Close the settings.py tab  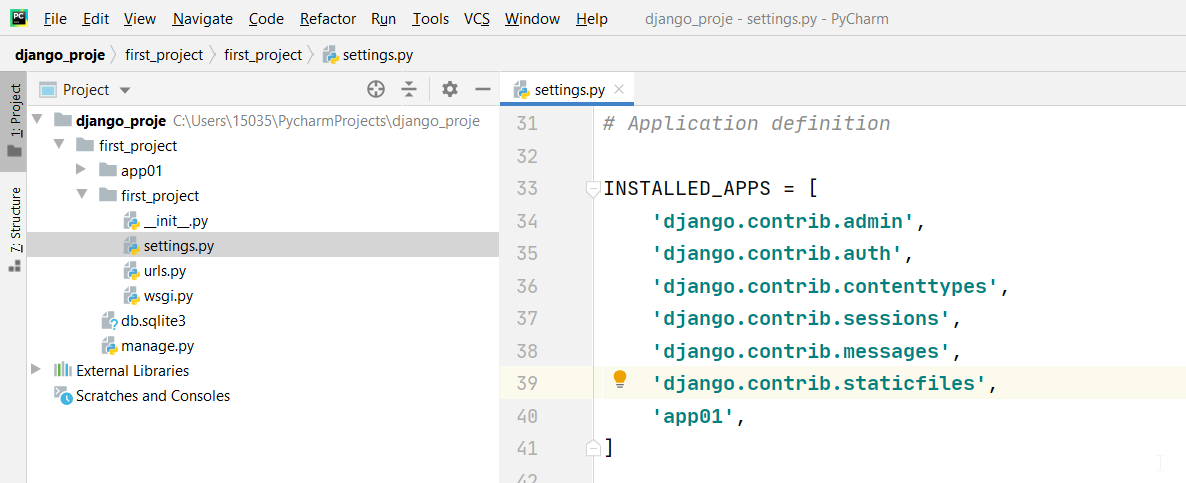click(620, 89)
